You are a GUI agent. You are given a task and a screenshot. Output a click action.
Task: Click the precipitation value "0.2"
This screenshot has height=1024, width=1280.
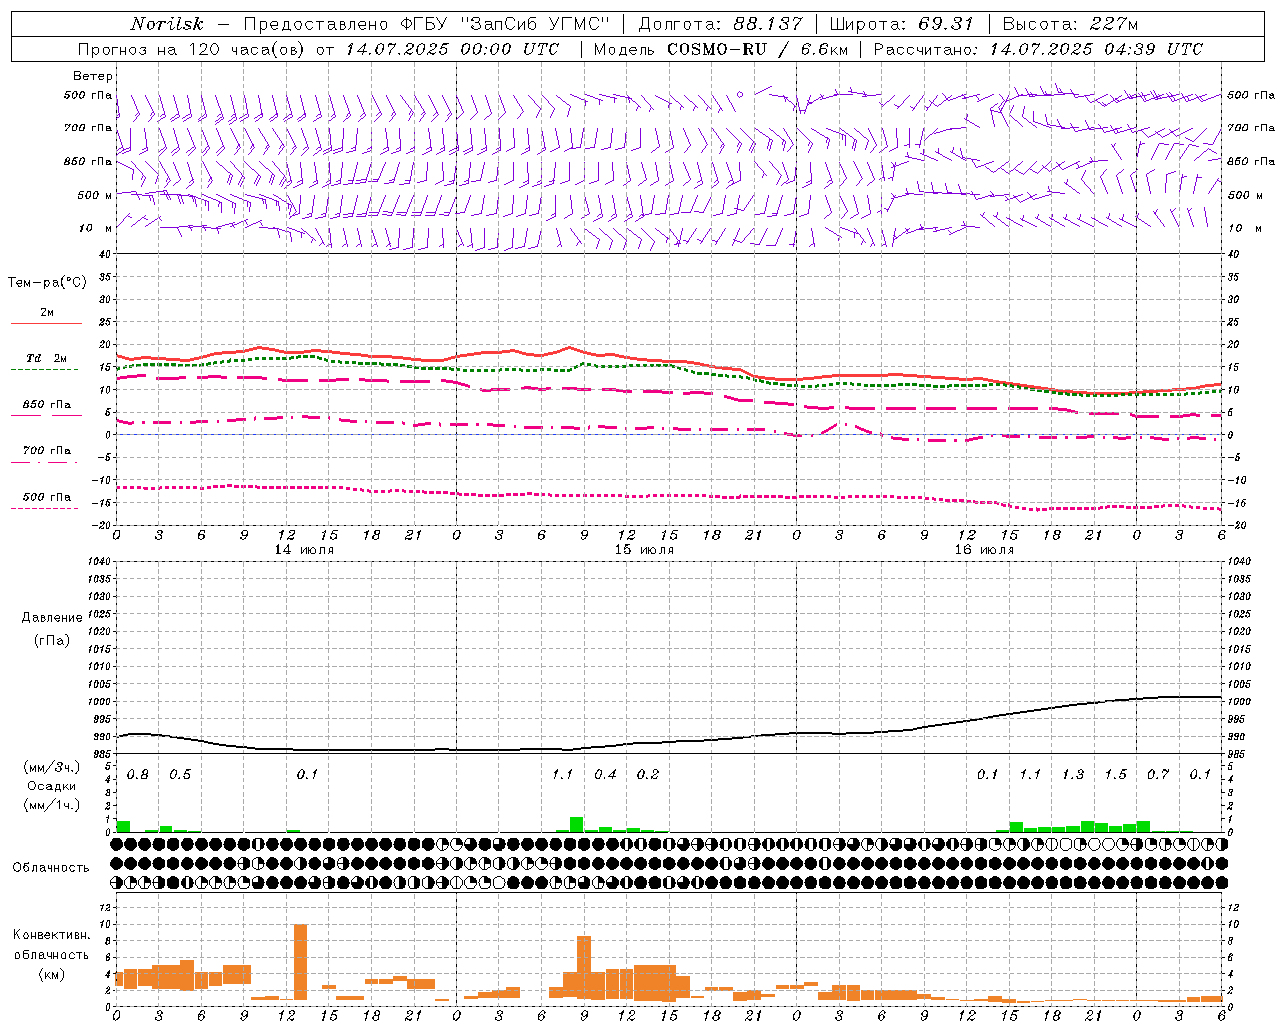(648, 774)
